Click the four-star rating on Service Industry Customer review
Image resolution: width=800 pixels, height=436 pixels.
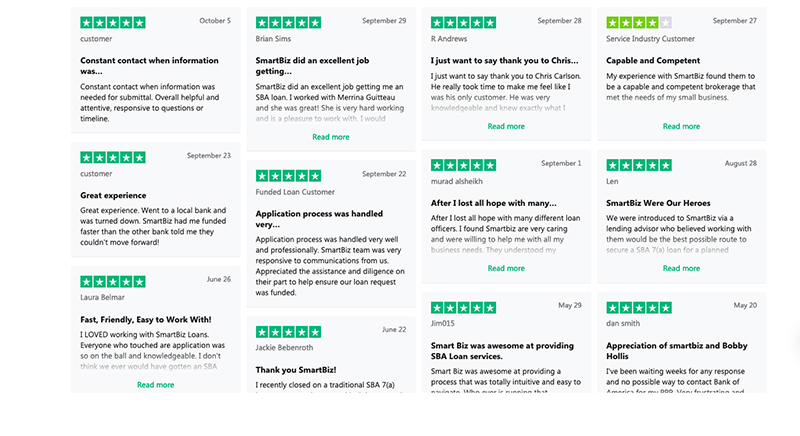click(x=639, y=22)
